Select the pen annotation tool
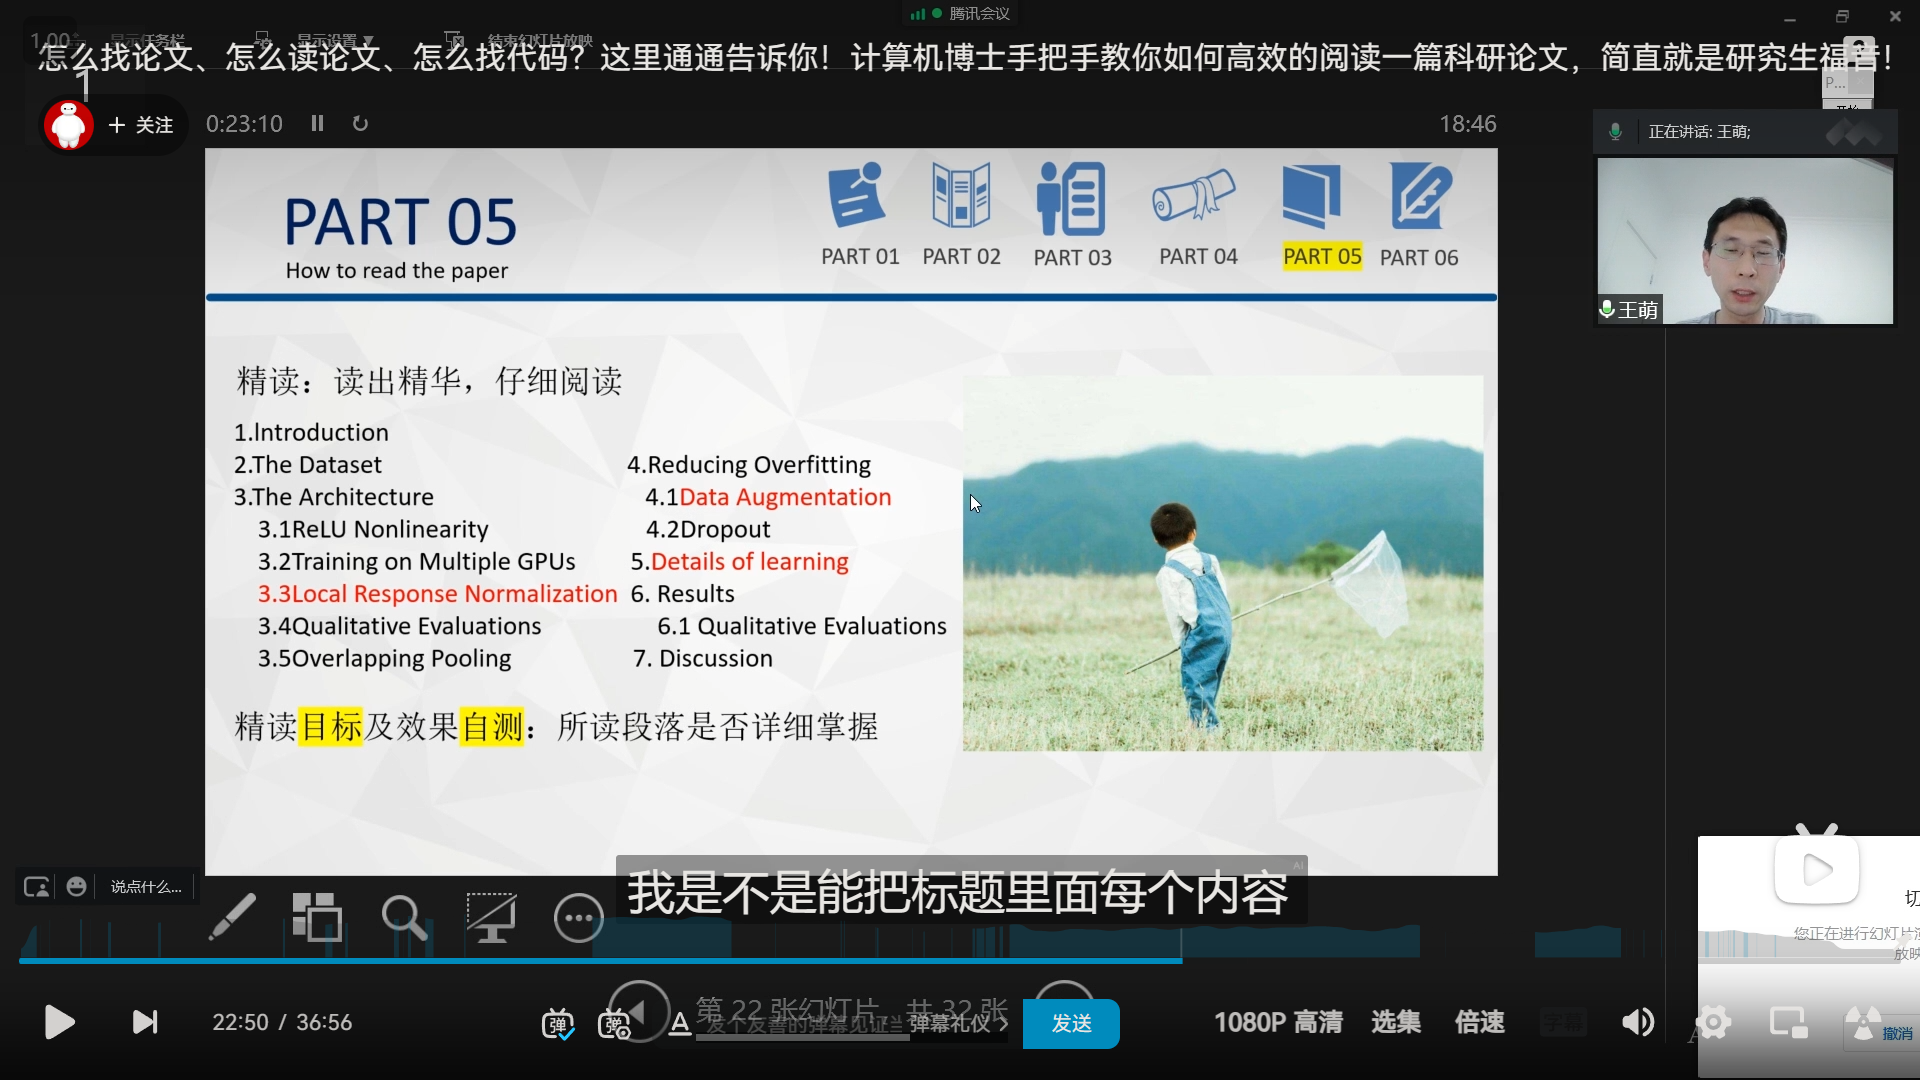 coord(232,916)
